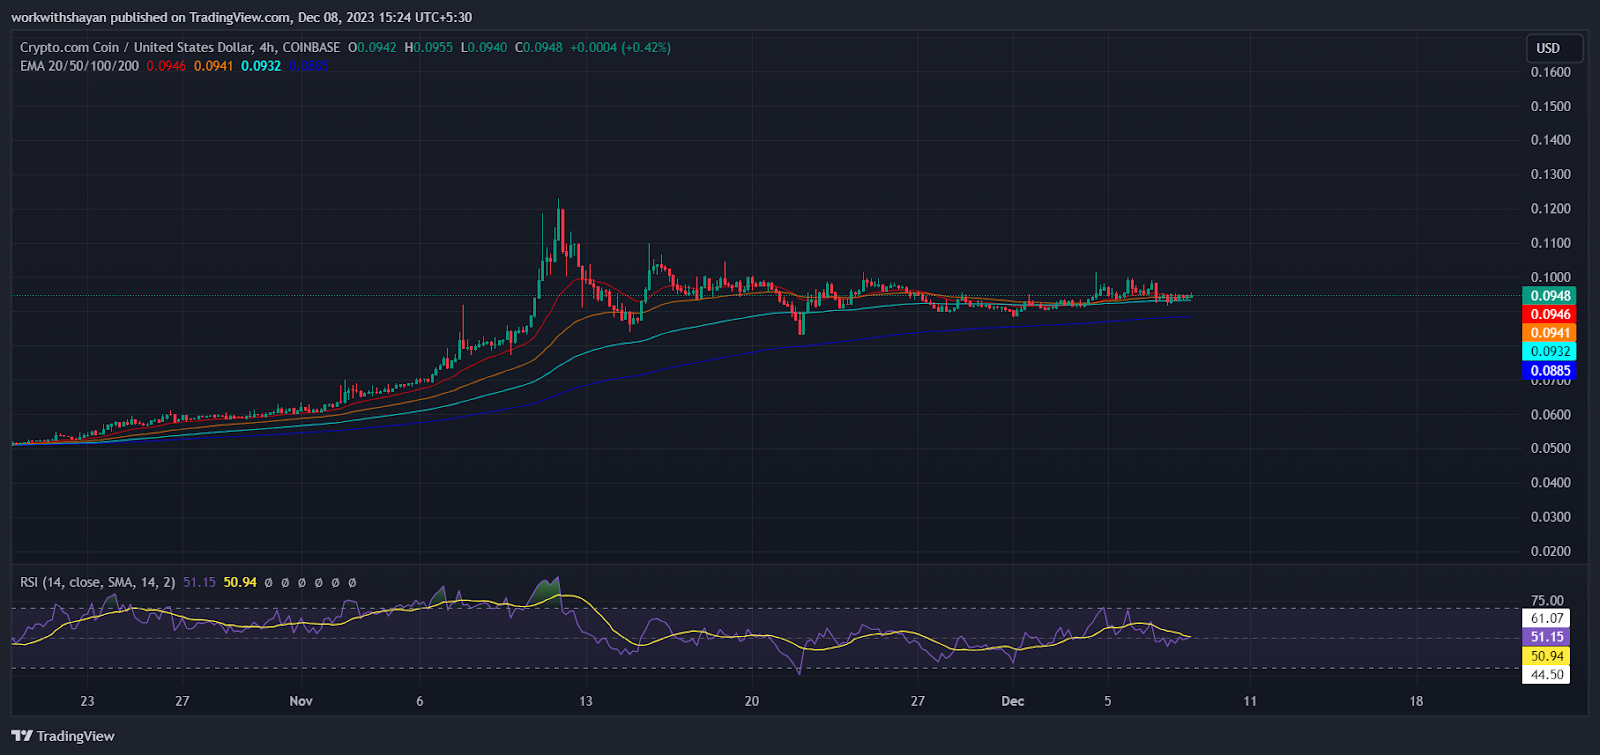Image resolution: width=1600 pixels, height=755 pixels.
Task: Click the 44.50 RSI axis tag
Action: point(1546,675)
